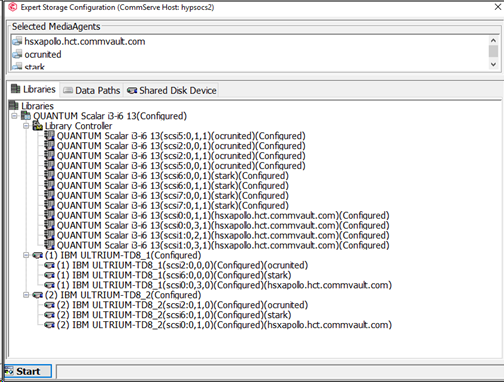Select the Libraries root tree label

tap(37, 106)
